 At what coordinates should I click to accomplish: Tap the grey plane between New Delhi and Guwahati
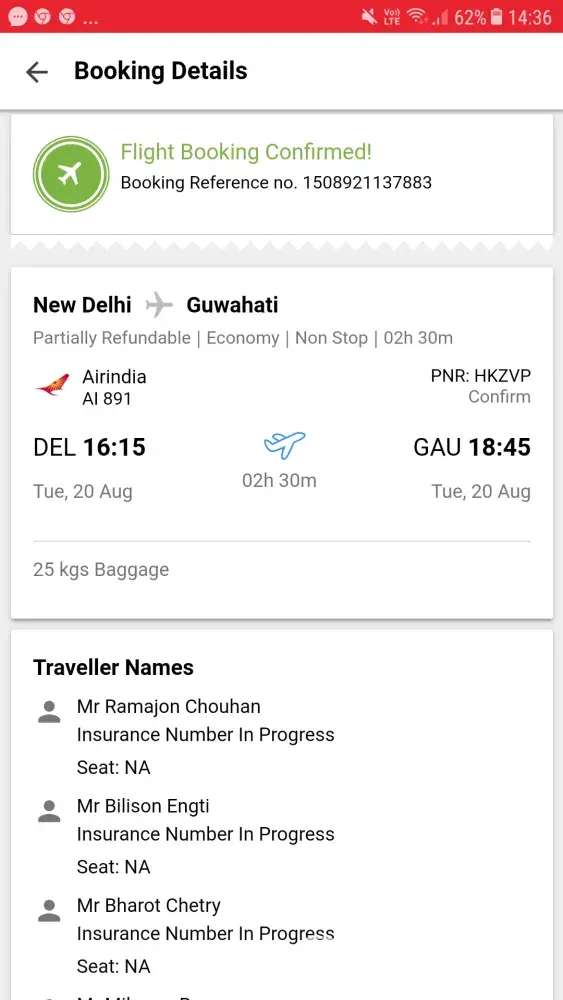point(159,305)
